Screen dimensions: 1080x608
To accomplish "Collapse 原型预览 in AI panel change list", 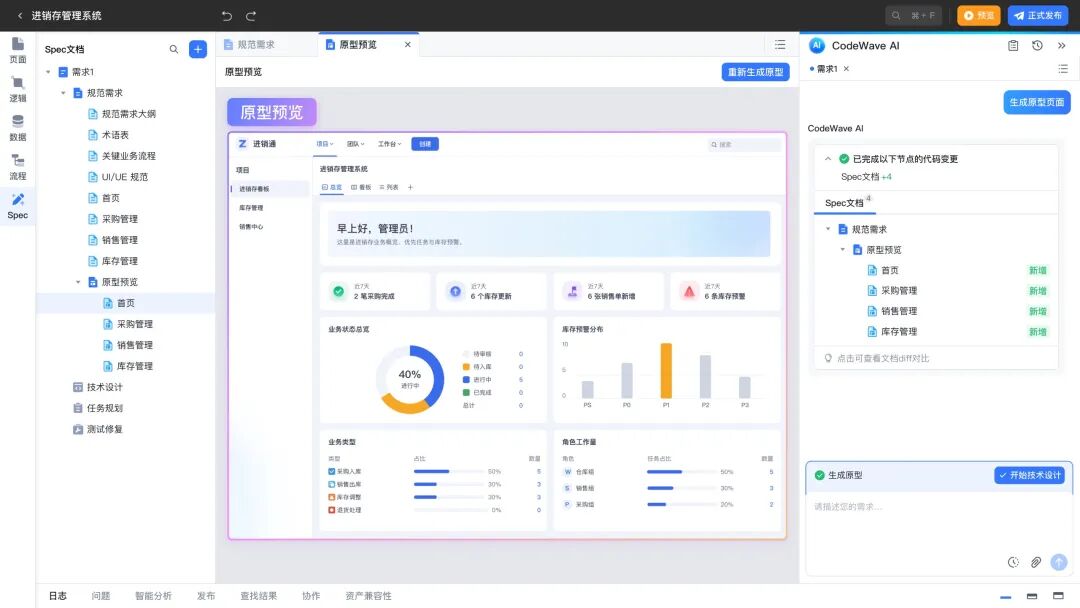I will 842,250.
